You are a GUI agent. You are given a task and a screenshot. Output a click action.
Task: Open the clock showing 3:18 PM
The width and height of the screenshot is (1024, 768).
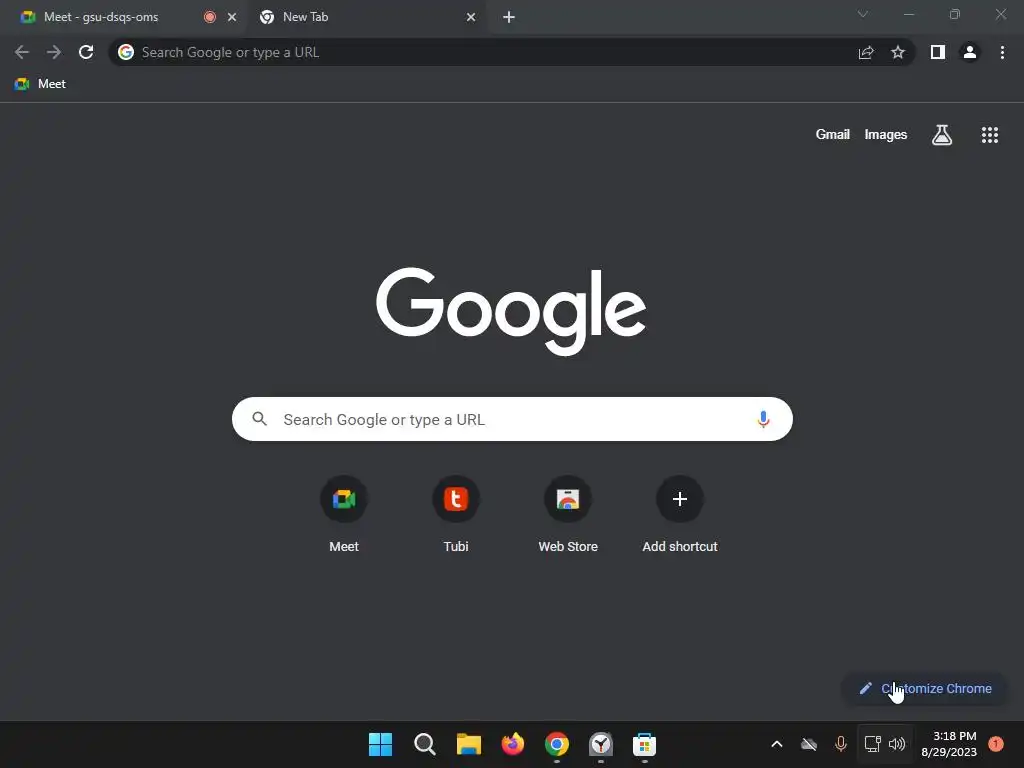pyautogui.click(x=949, y=744)
